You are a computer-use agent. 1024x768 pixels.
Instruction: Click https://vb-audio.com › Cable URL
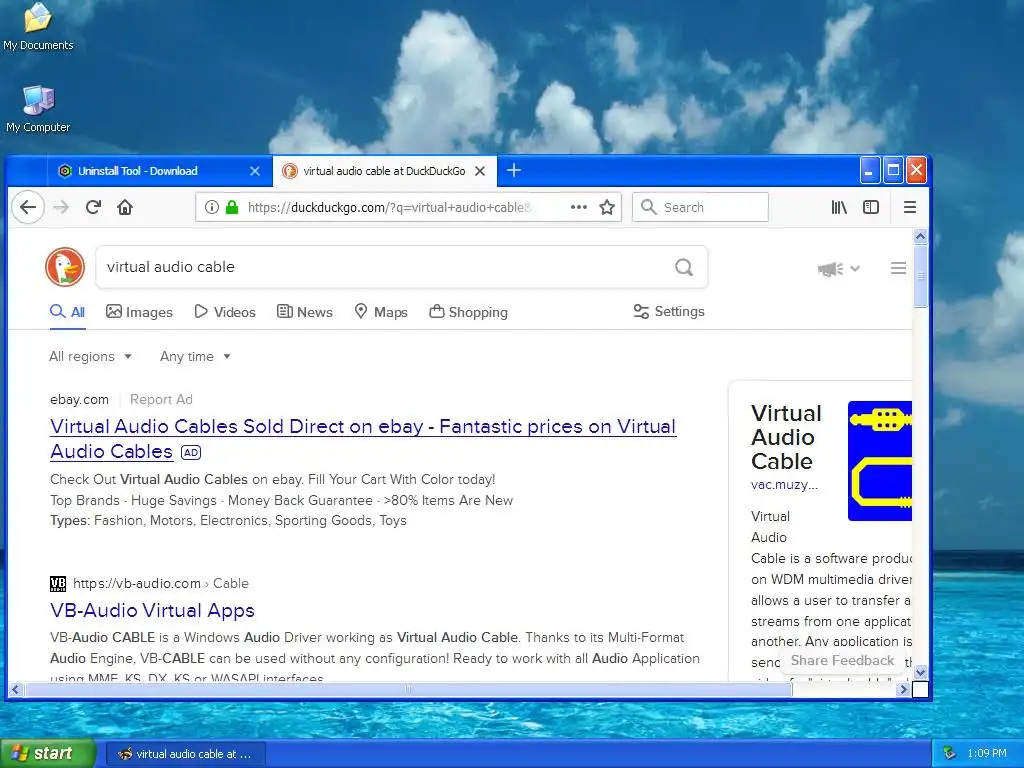tap(161, 583)
